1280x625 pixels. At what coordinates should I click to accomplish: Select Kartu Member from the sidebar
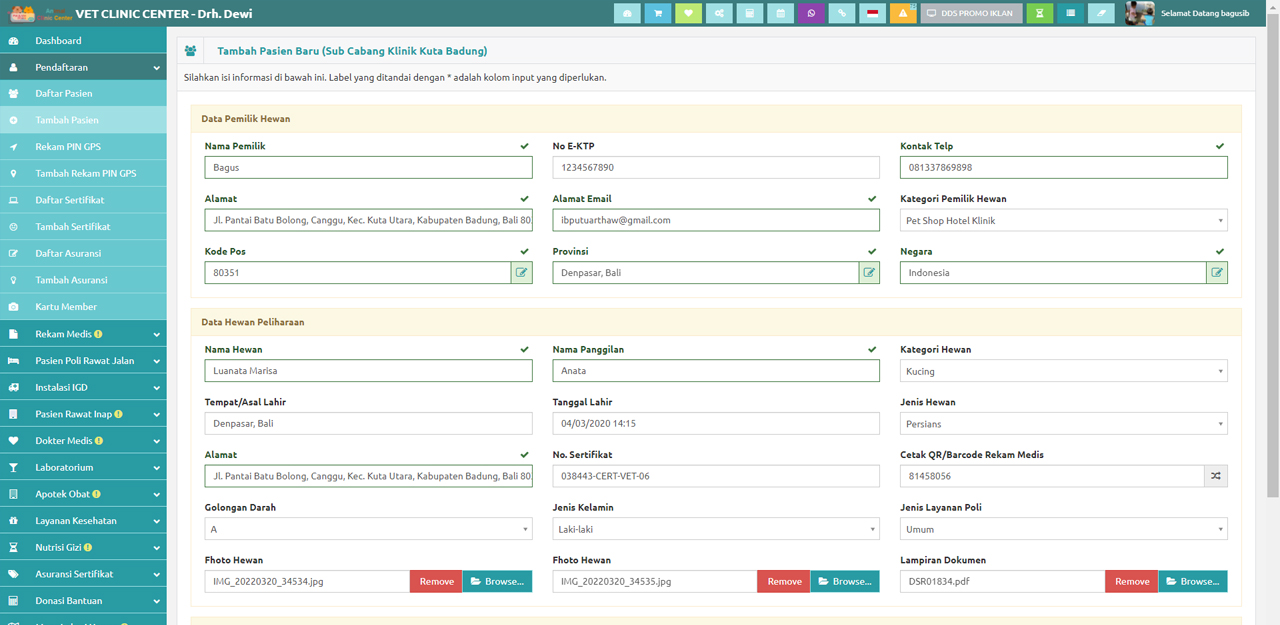click(66, 307)
